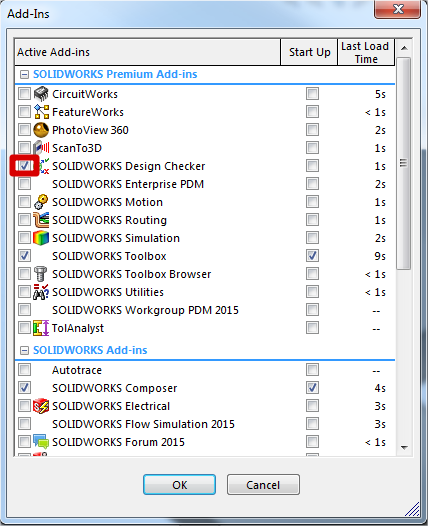Enable Autotrace active add-in checkbox
428x526 pixels.
pyautogui.click(x=24, y=370)
